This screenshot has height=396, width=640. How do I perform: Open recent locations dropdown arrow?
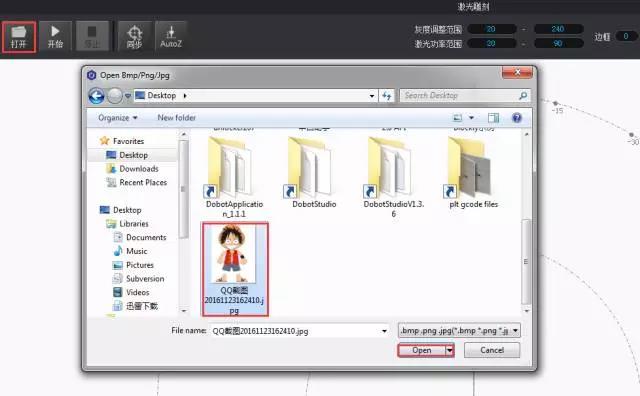[128, 96]
